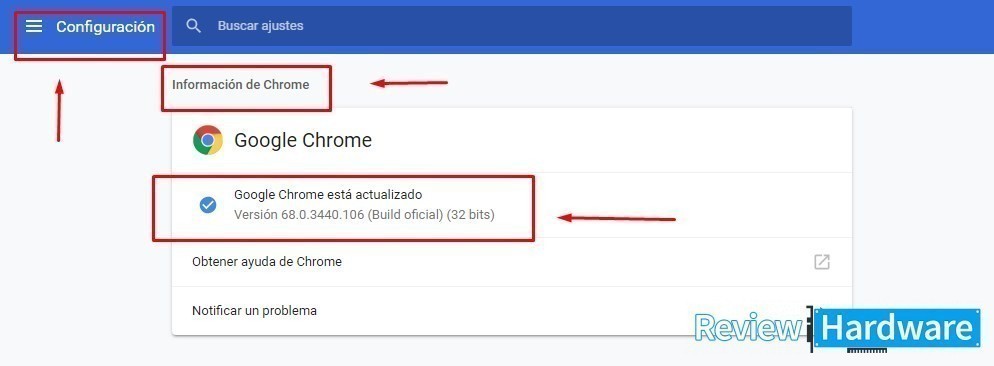Click the (Build oficial) label
The height and width of the screenshot is (366, 994).
pyautogui.click(x=405, y=215)
